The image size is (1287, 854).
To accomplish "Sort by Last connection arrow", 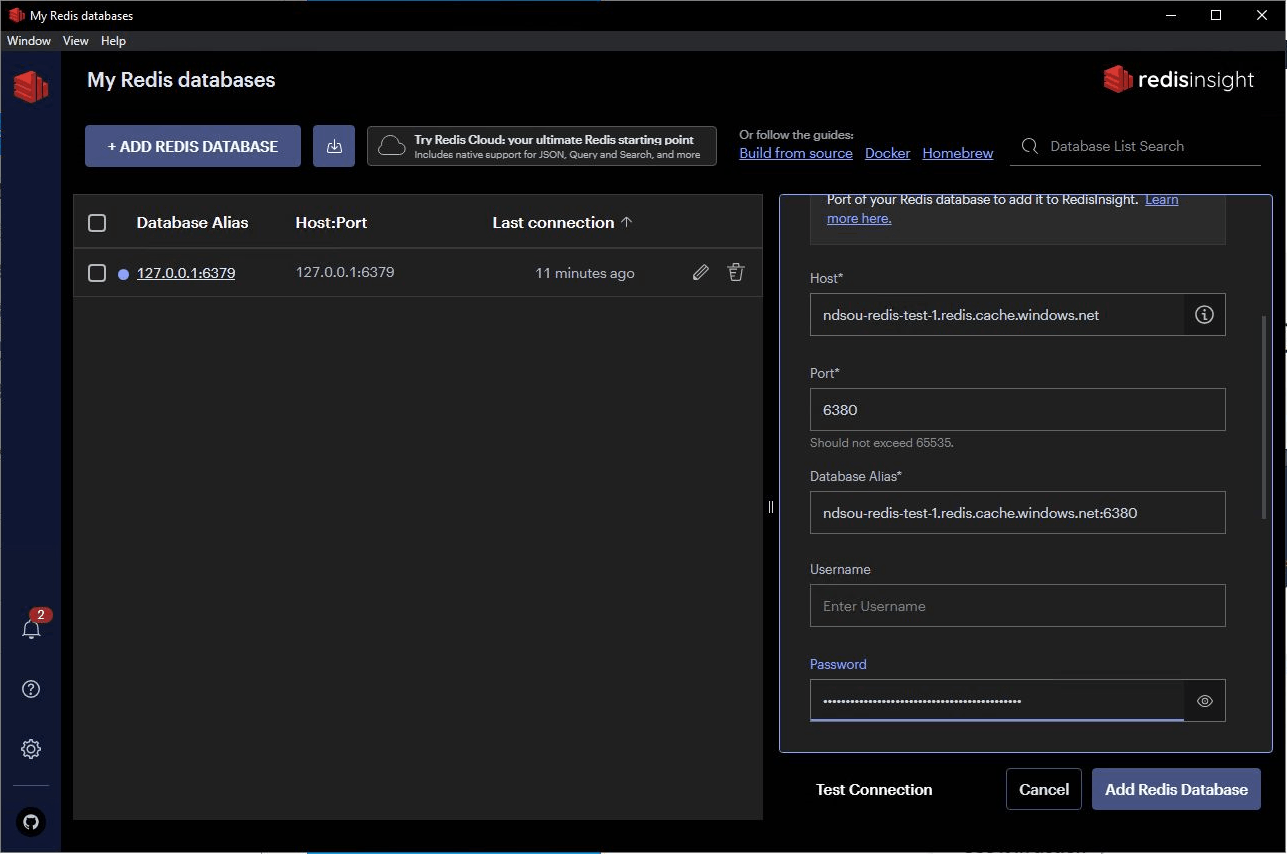I will pos(627,222).
